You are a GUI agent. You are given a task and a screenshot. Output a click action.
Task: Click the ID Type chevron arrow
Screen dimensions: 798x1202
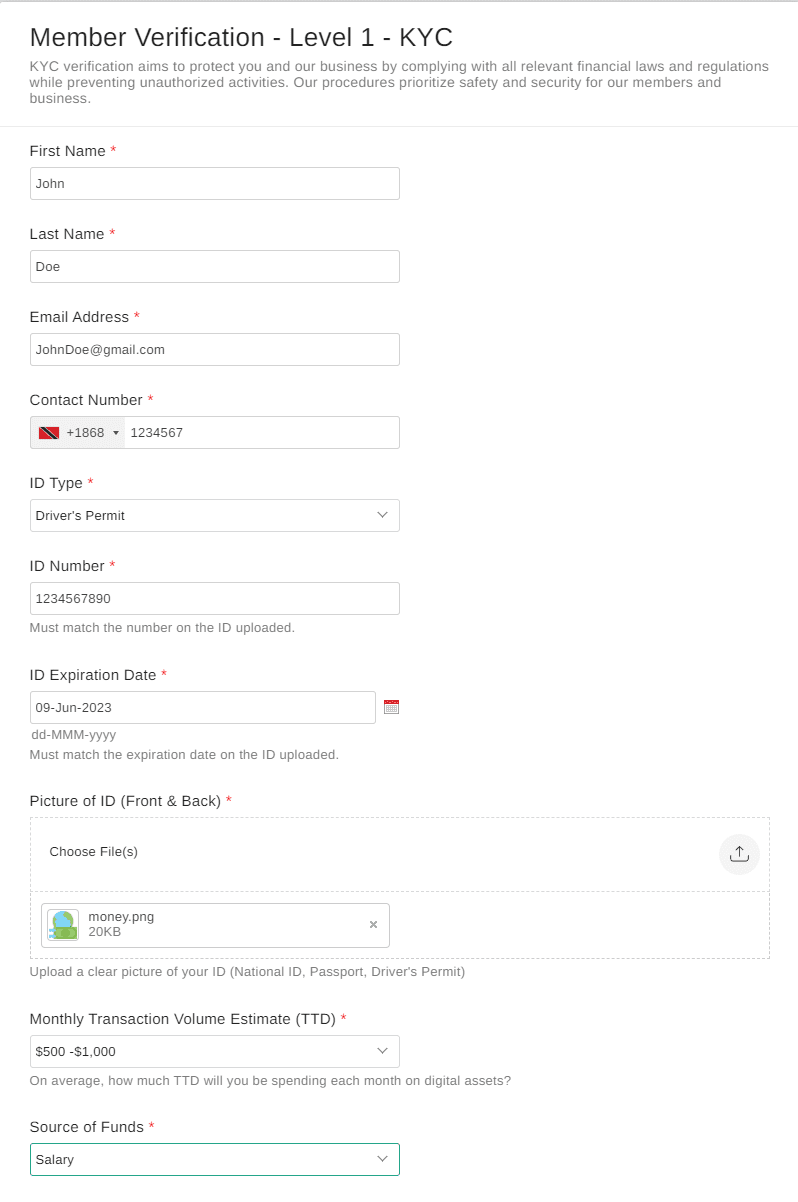pos(382,515)
